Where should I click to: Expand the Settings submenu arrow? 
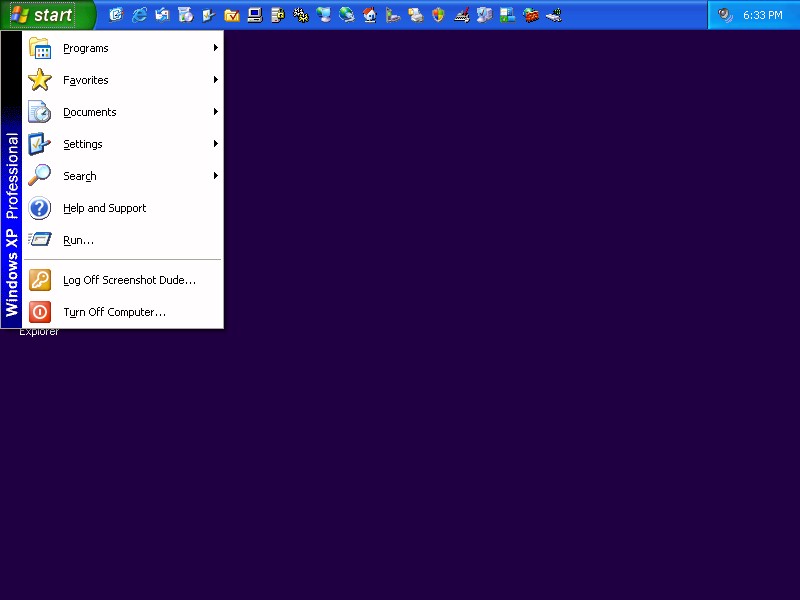(216, 143)
